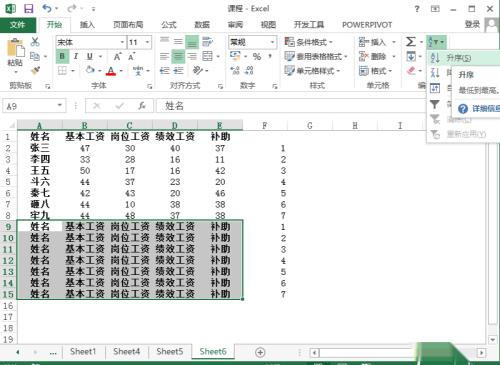
Task: Open the font size dropdown
Action: click(x=147, y=42)
